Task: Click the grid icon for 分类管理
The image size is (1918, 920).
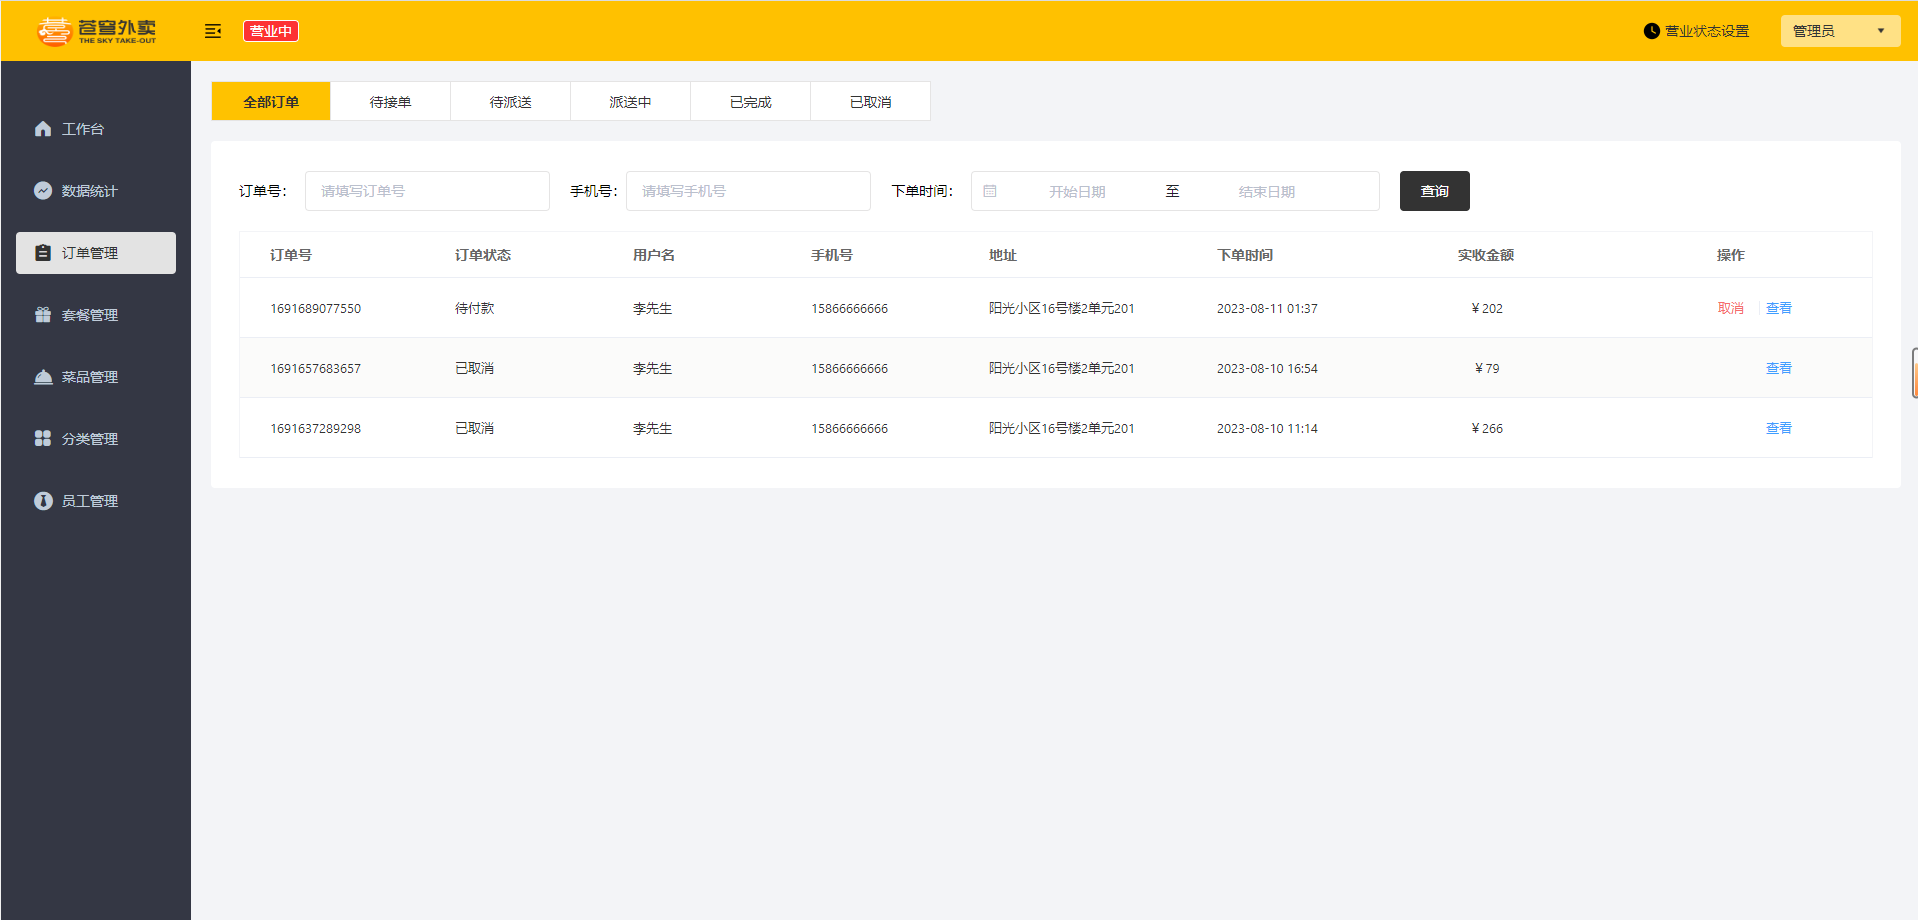Action: (43, 439)
